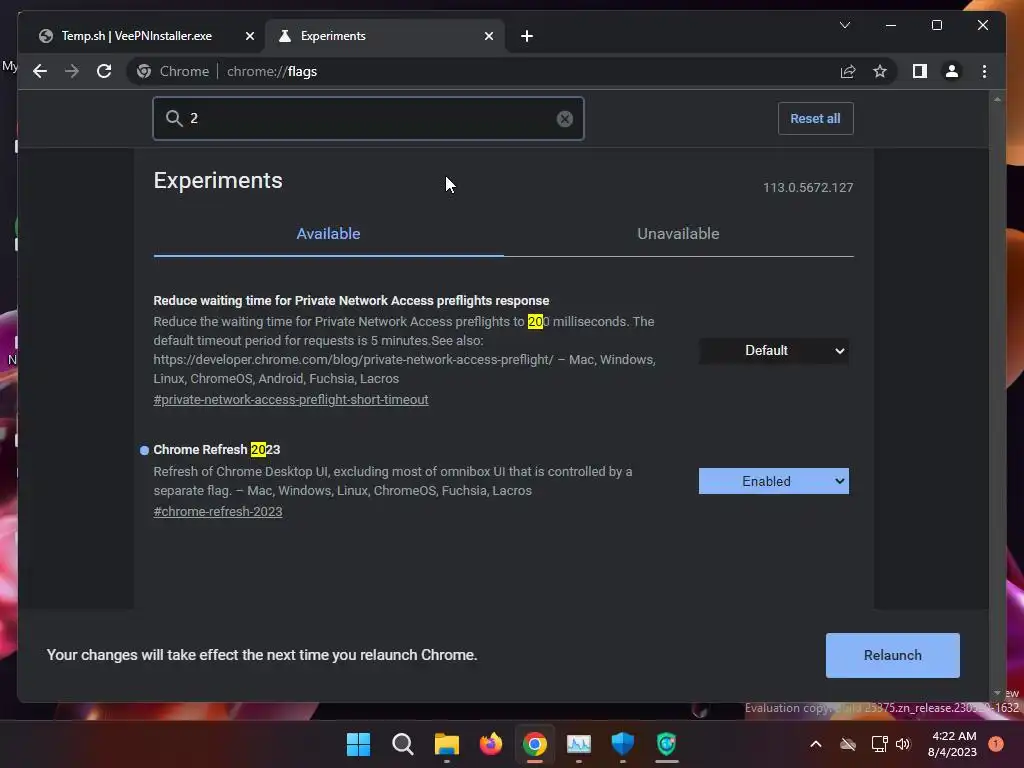Viewport: 1024px width, 768px height.
Task: Open the Chrome three-dot menu
Action: click(984, 71)
